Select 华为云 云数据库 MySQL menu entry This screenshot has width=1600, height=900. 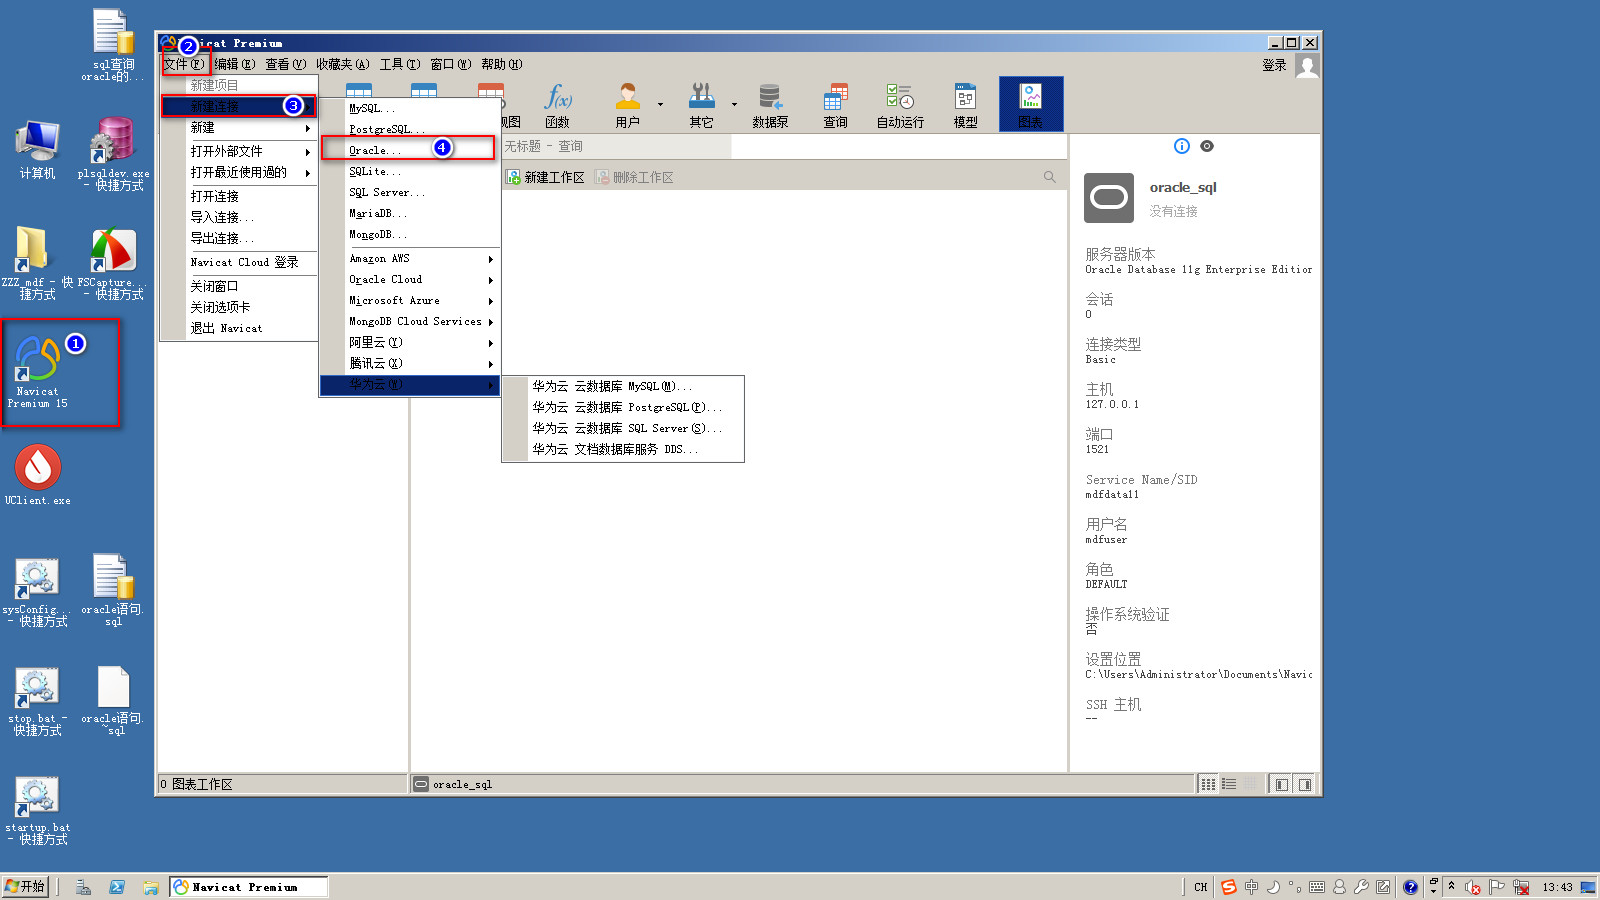click(612, 386)
